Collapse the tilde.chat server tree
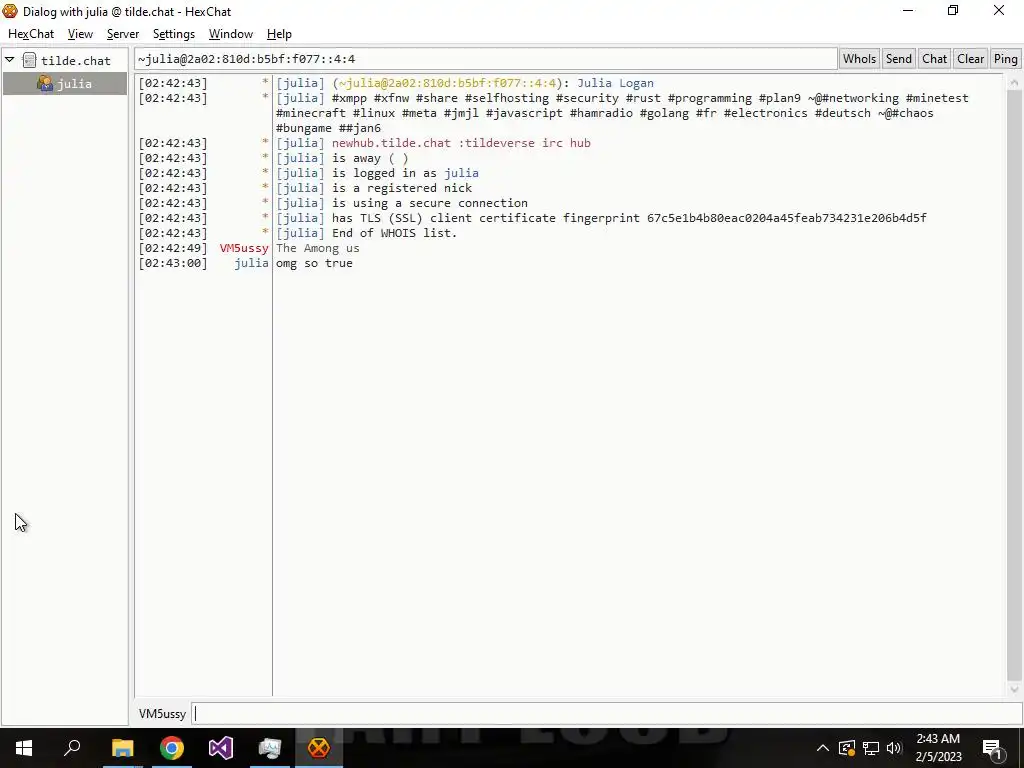The image size is (1024, 768). 10,60
